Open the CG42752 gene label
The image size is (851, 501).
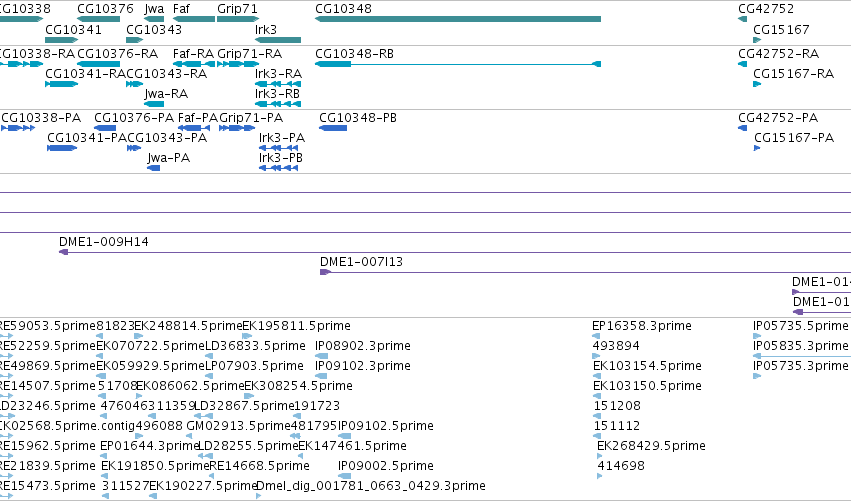coord(766,9)
